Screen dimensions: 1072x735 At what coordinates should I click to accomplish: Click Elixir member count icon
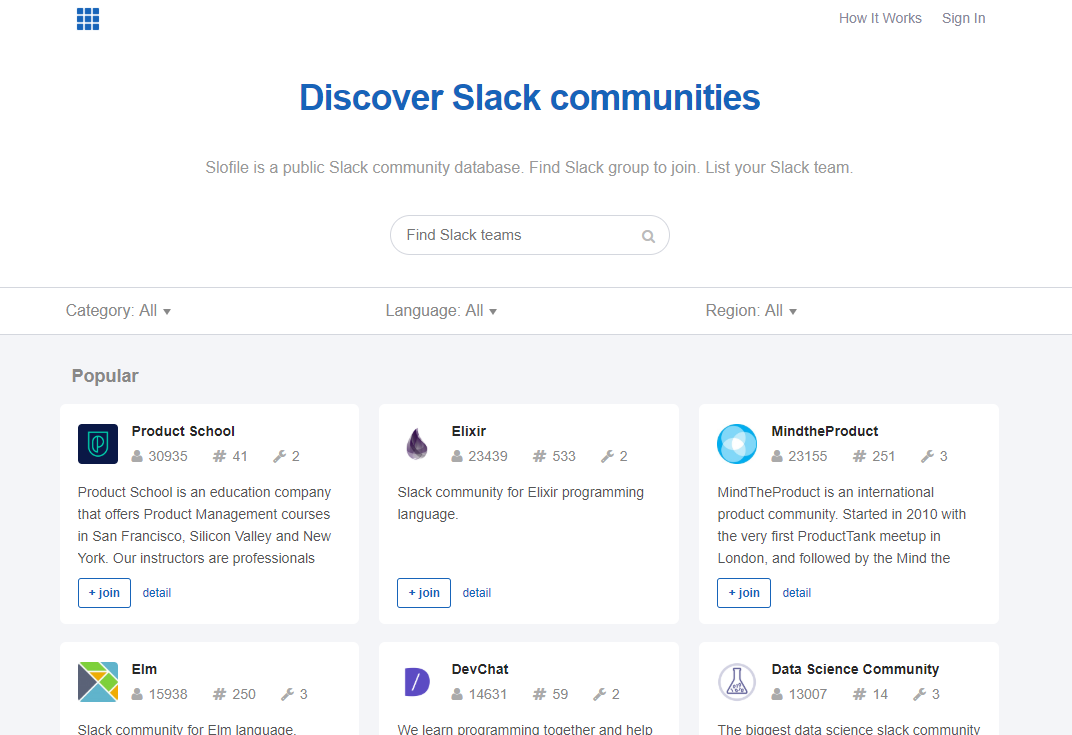click(x=457, y=456)
